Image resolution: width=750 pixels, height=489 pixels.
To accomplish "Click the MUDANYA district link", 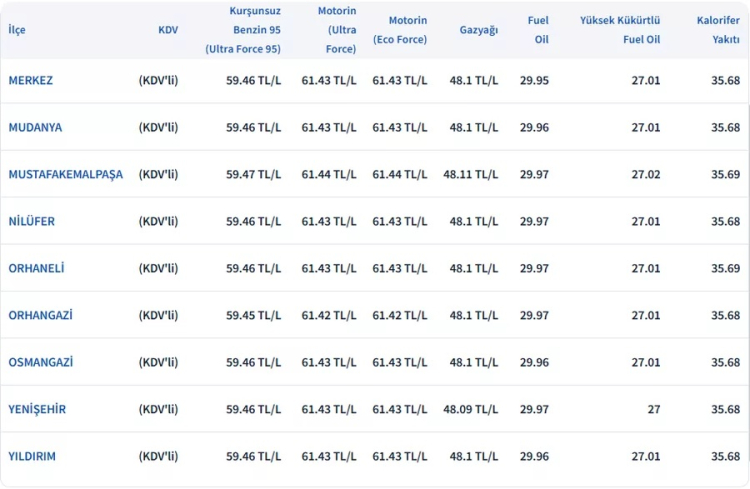I will click(x=34, y=127).
